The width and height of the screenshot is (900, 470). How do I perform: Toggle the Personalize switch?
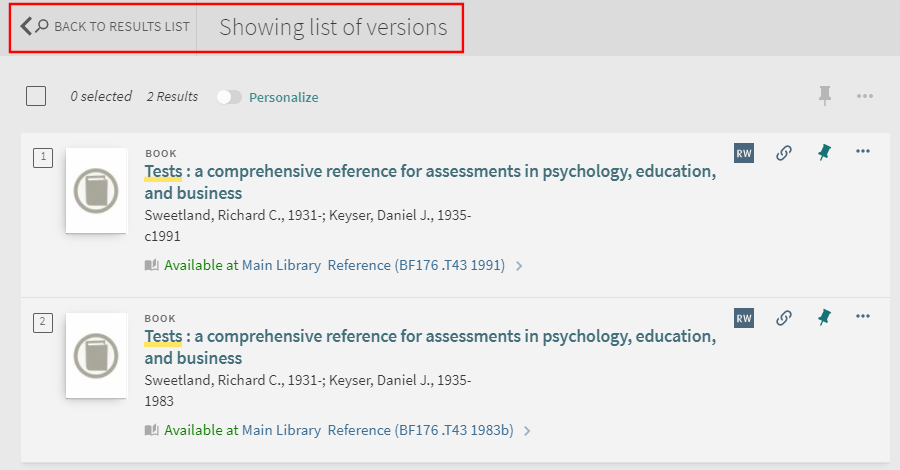pos(229,97)
